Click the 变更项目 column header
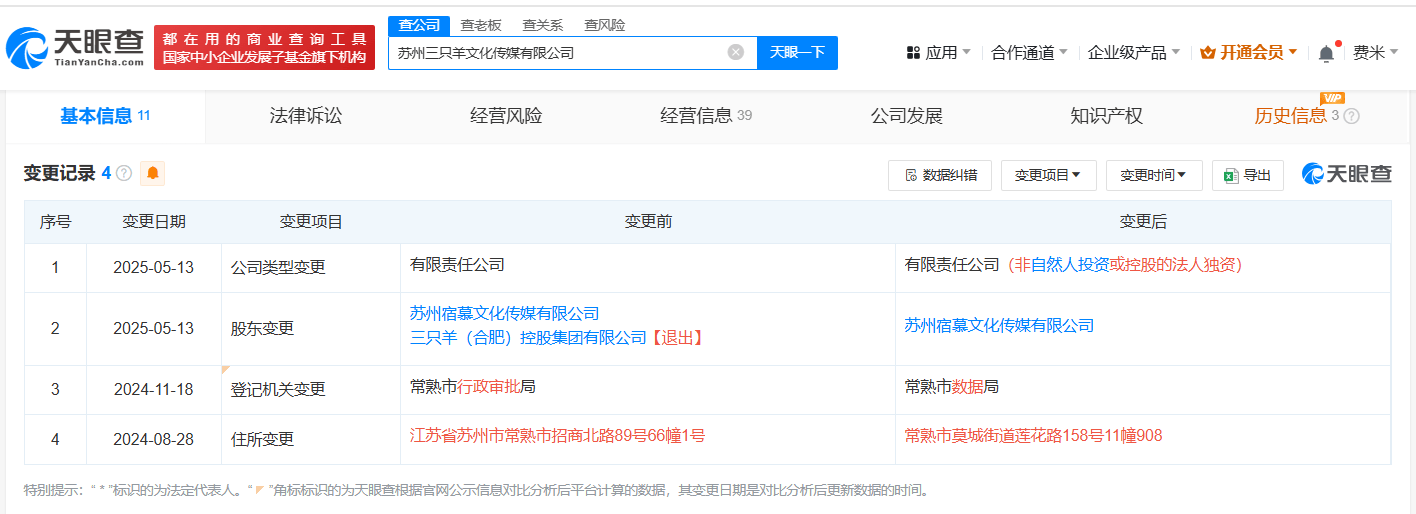 (311, 222)
